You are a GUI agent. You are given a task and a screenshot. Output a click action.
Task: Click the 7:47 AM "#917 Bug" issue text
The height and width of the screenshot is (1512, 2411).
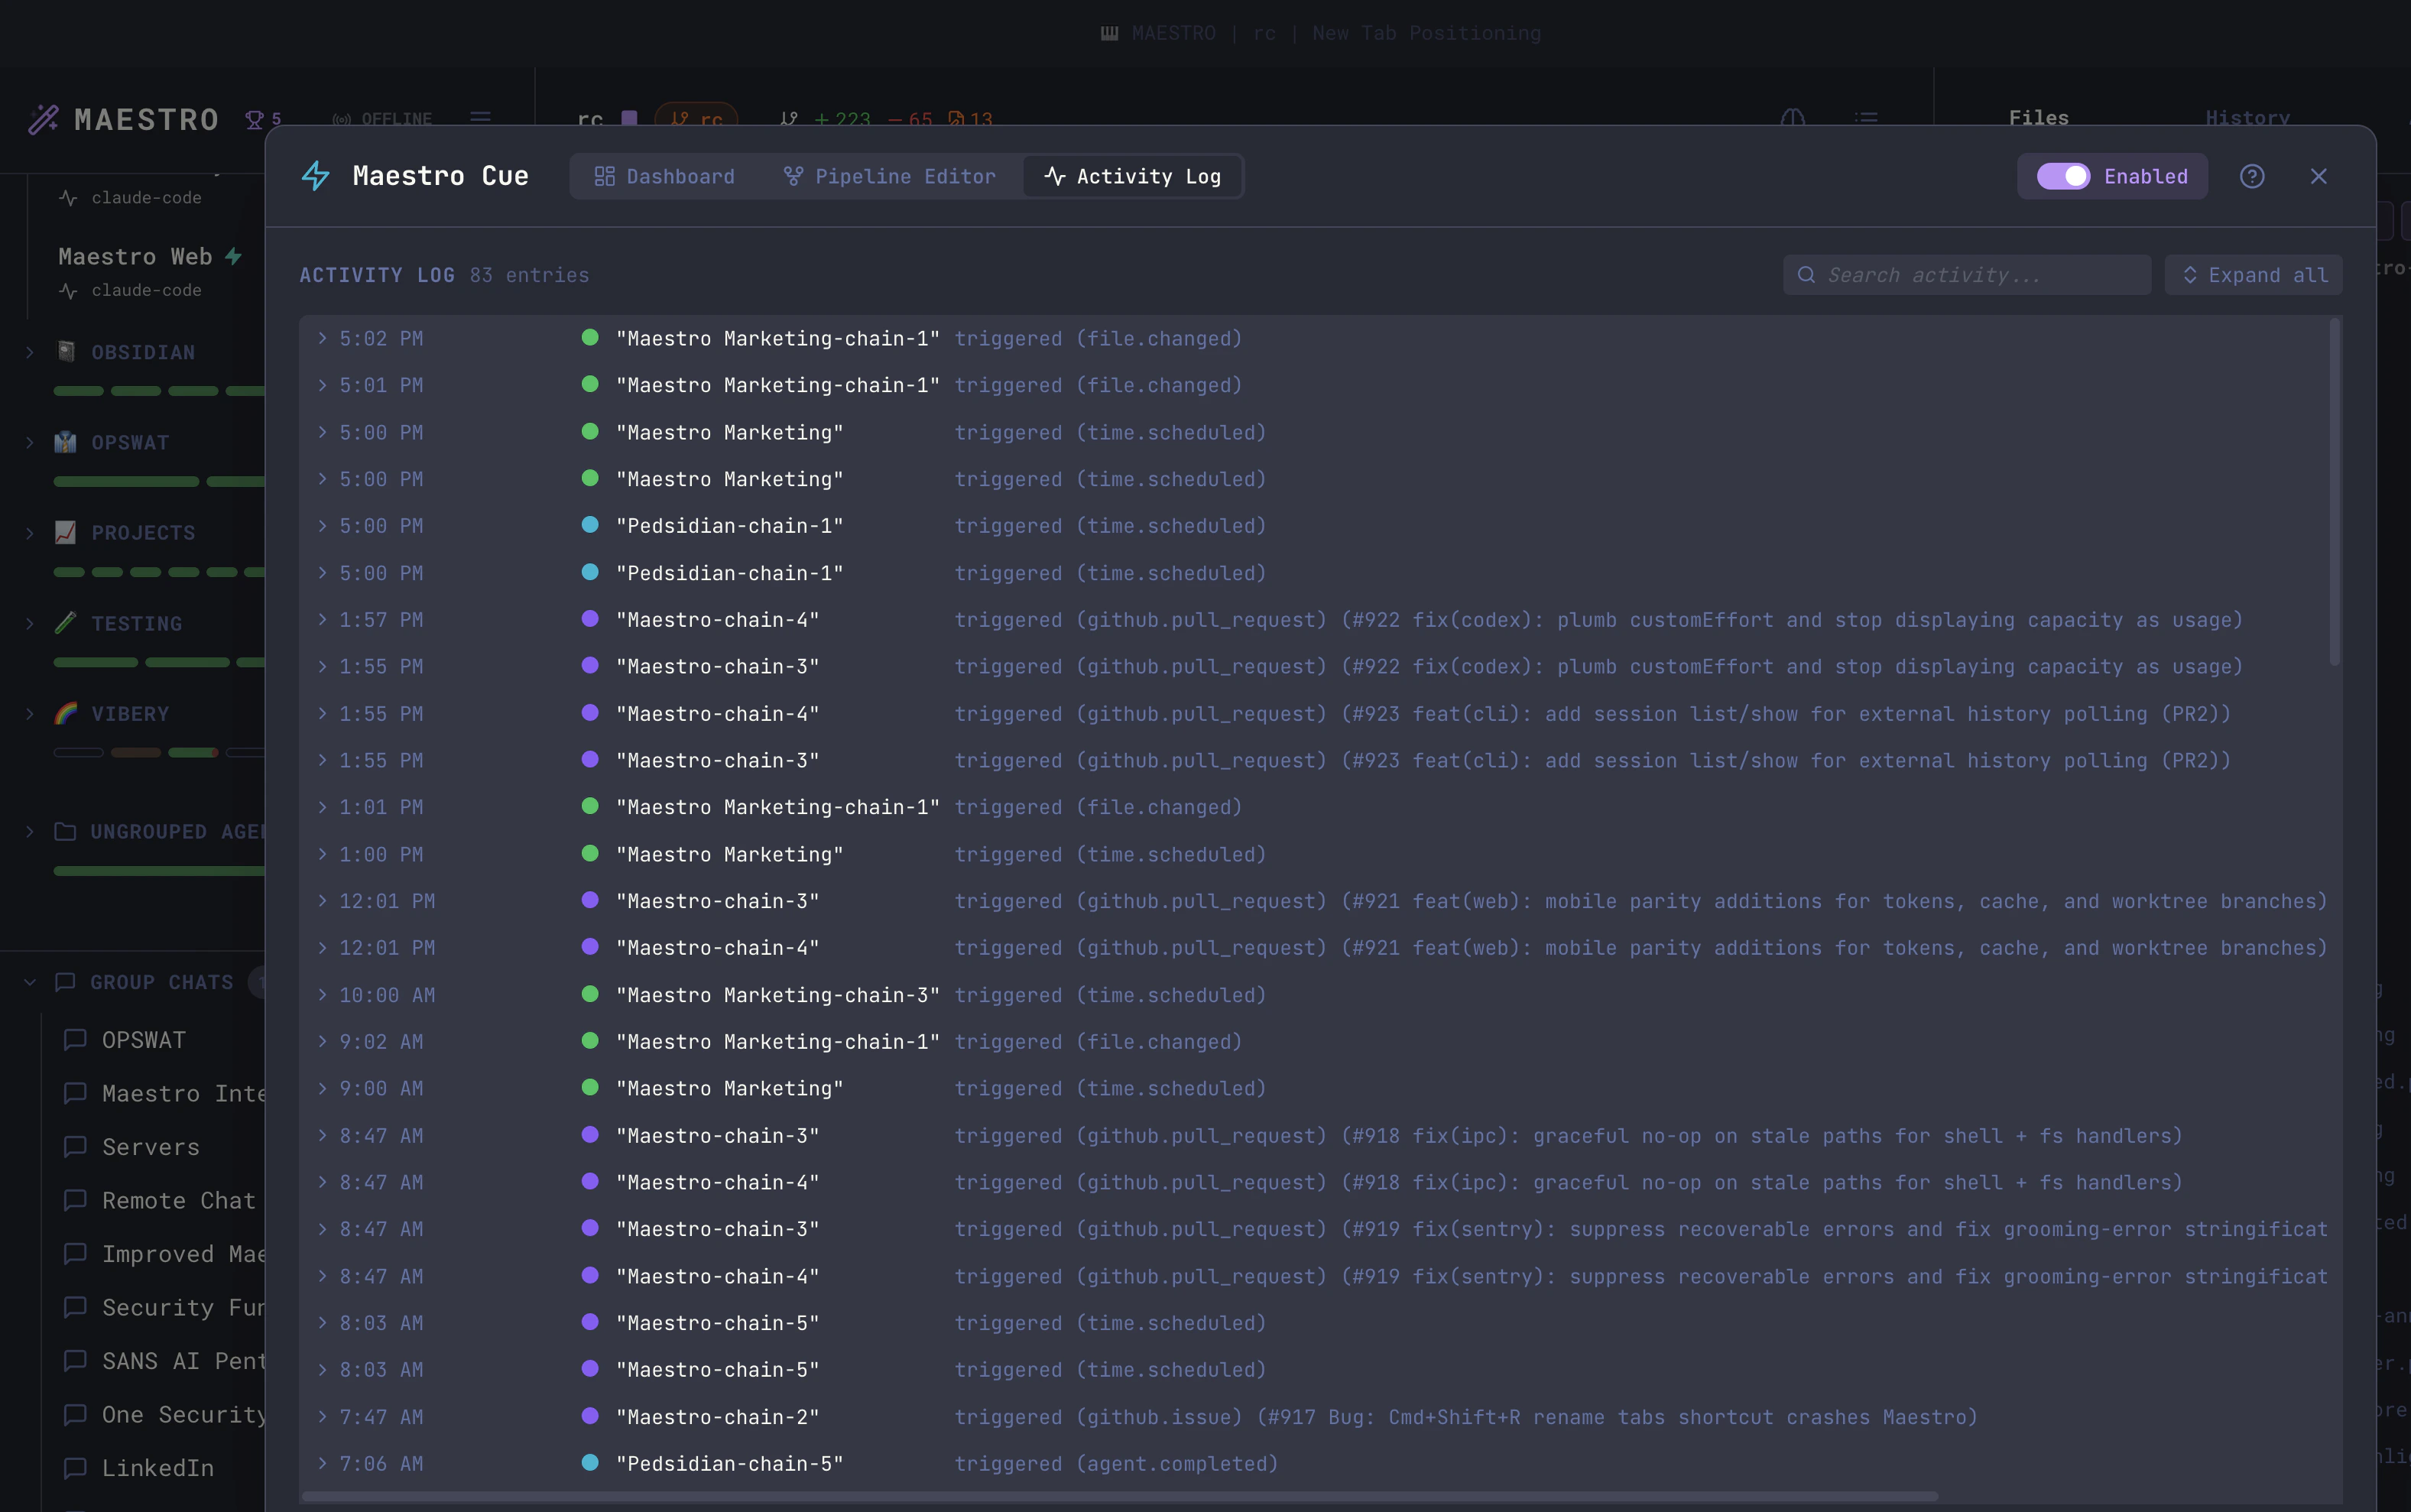[x=1617, y=1416]
